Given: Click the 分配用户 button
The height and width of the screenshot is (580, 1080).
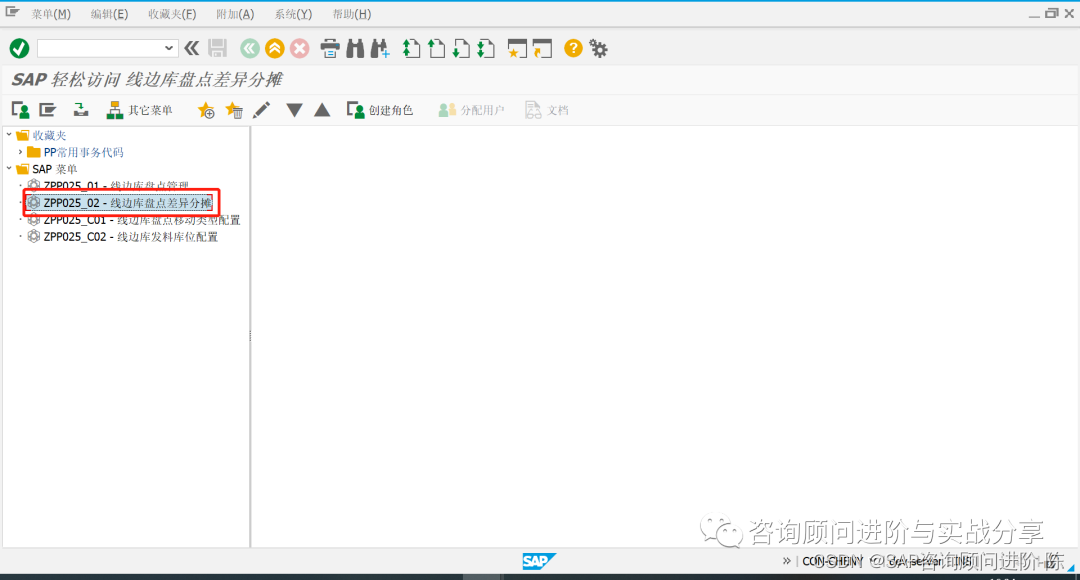Looking at the screenshot, I should click(x=471, y=110).
